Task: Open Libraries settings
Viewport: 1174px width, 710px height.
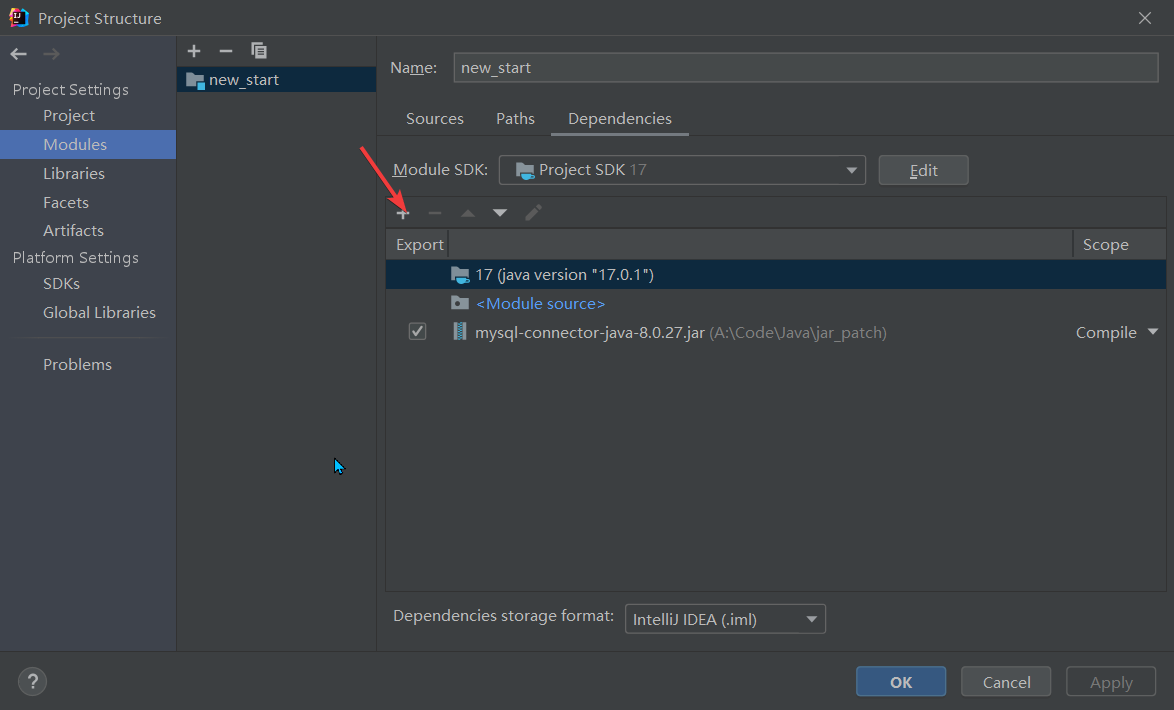Action: click(x=73, y=174)
